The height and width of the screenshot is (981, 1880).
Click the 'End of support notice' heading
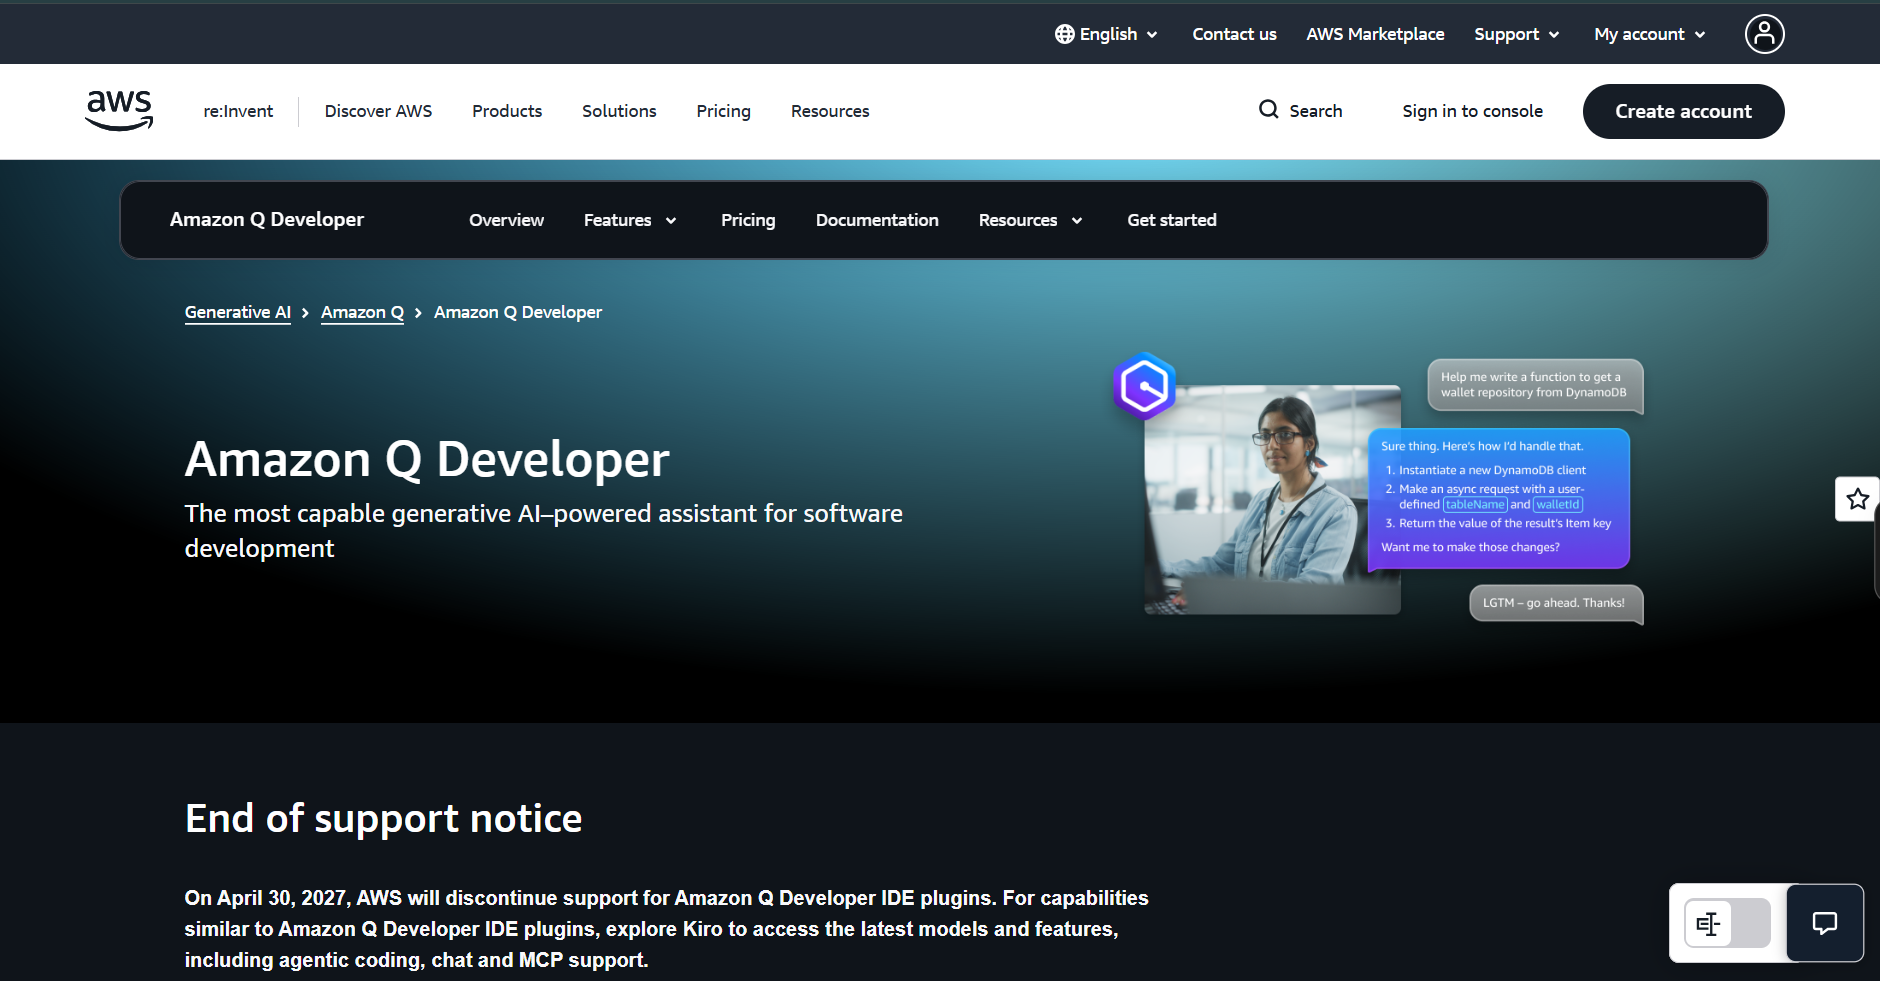[383, 818]
